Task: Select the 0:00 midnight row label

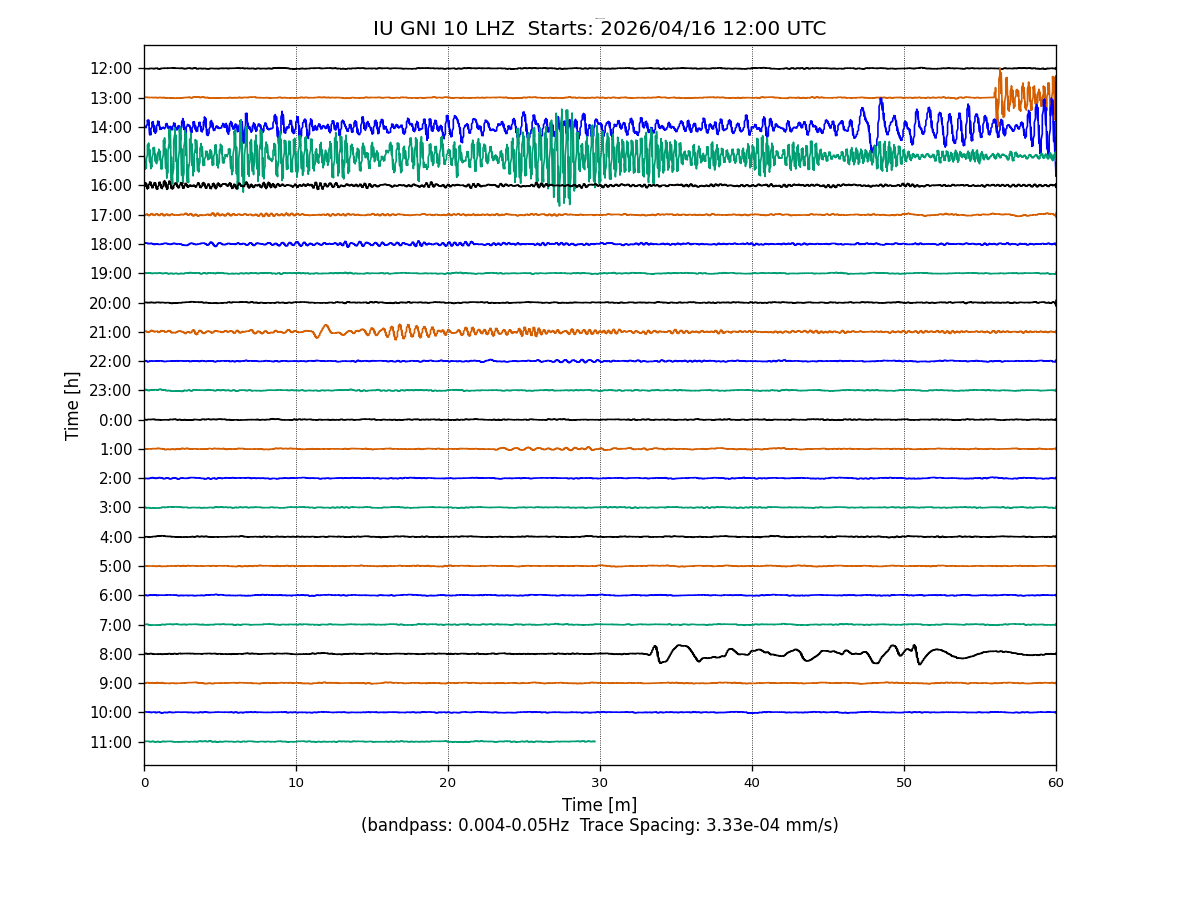Action: point(115,420)
